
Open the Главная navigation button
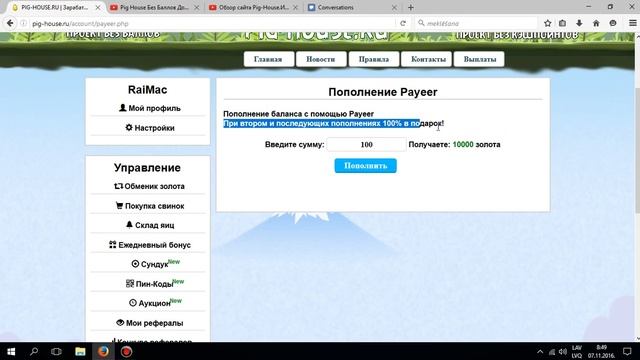268,59
